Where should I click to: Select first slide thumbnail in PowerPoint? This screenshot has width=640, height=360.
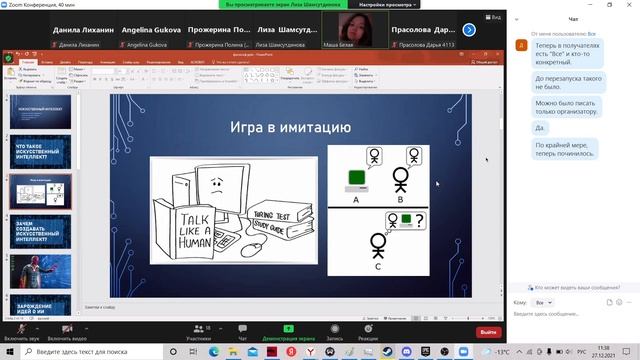pos(40,112)
